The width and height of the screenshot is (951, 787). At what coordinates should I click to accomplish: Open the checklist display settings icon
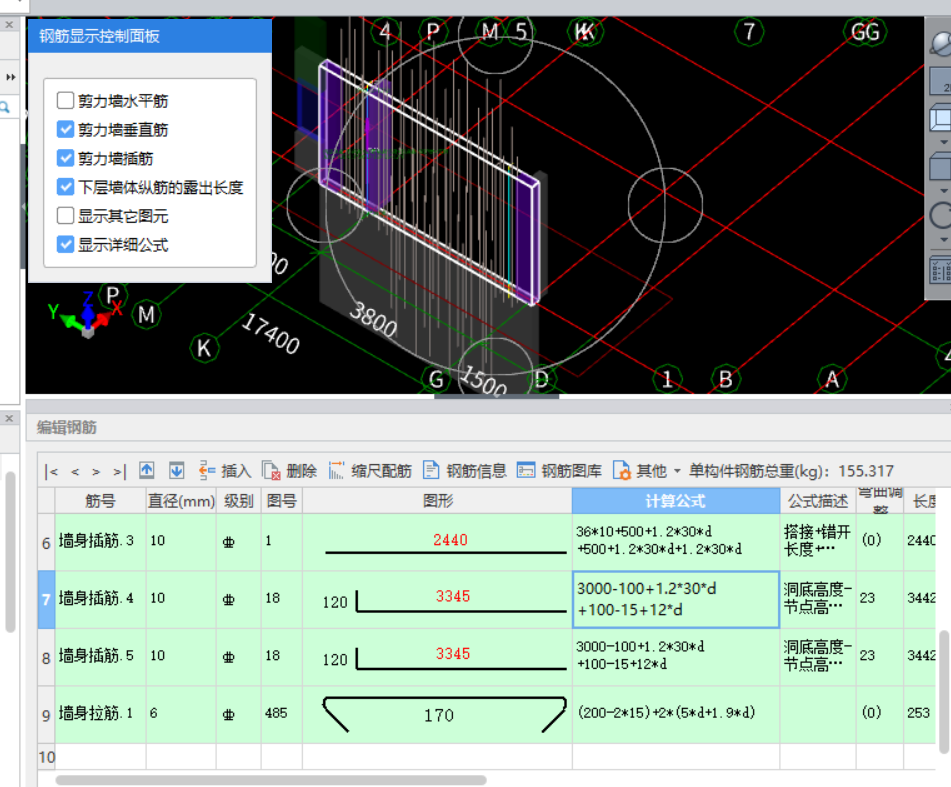click(941, 270)
